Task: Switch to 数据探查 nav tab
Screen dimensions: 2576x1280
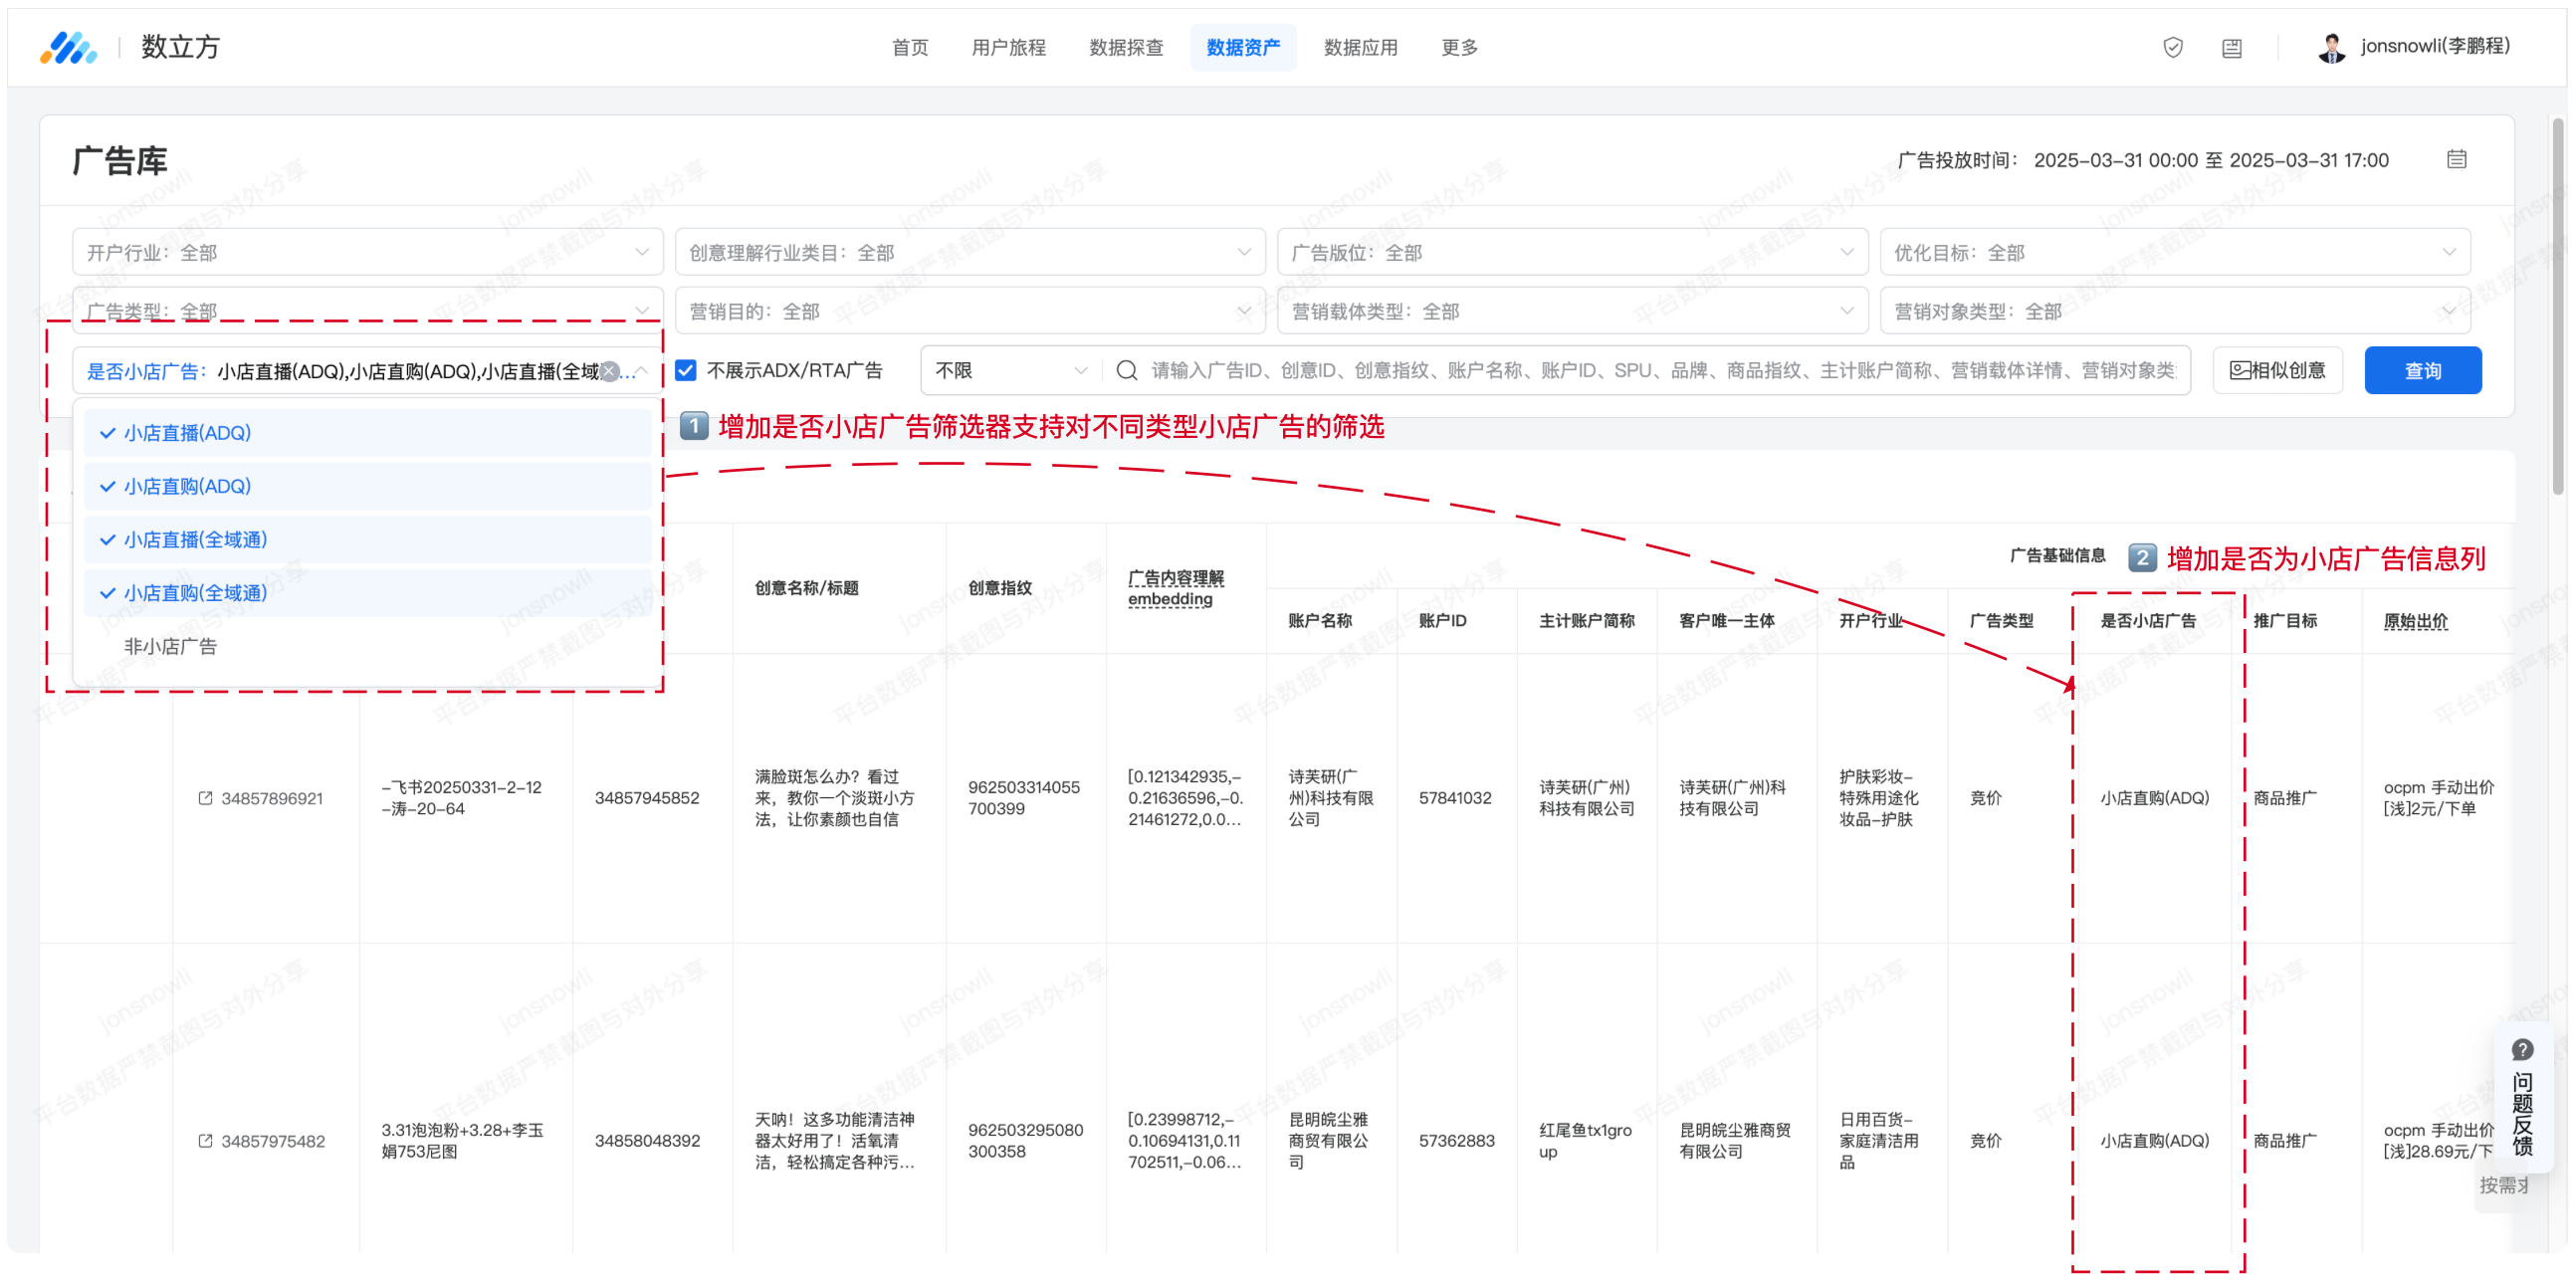Action: (x=1125, y=47)
